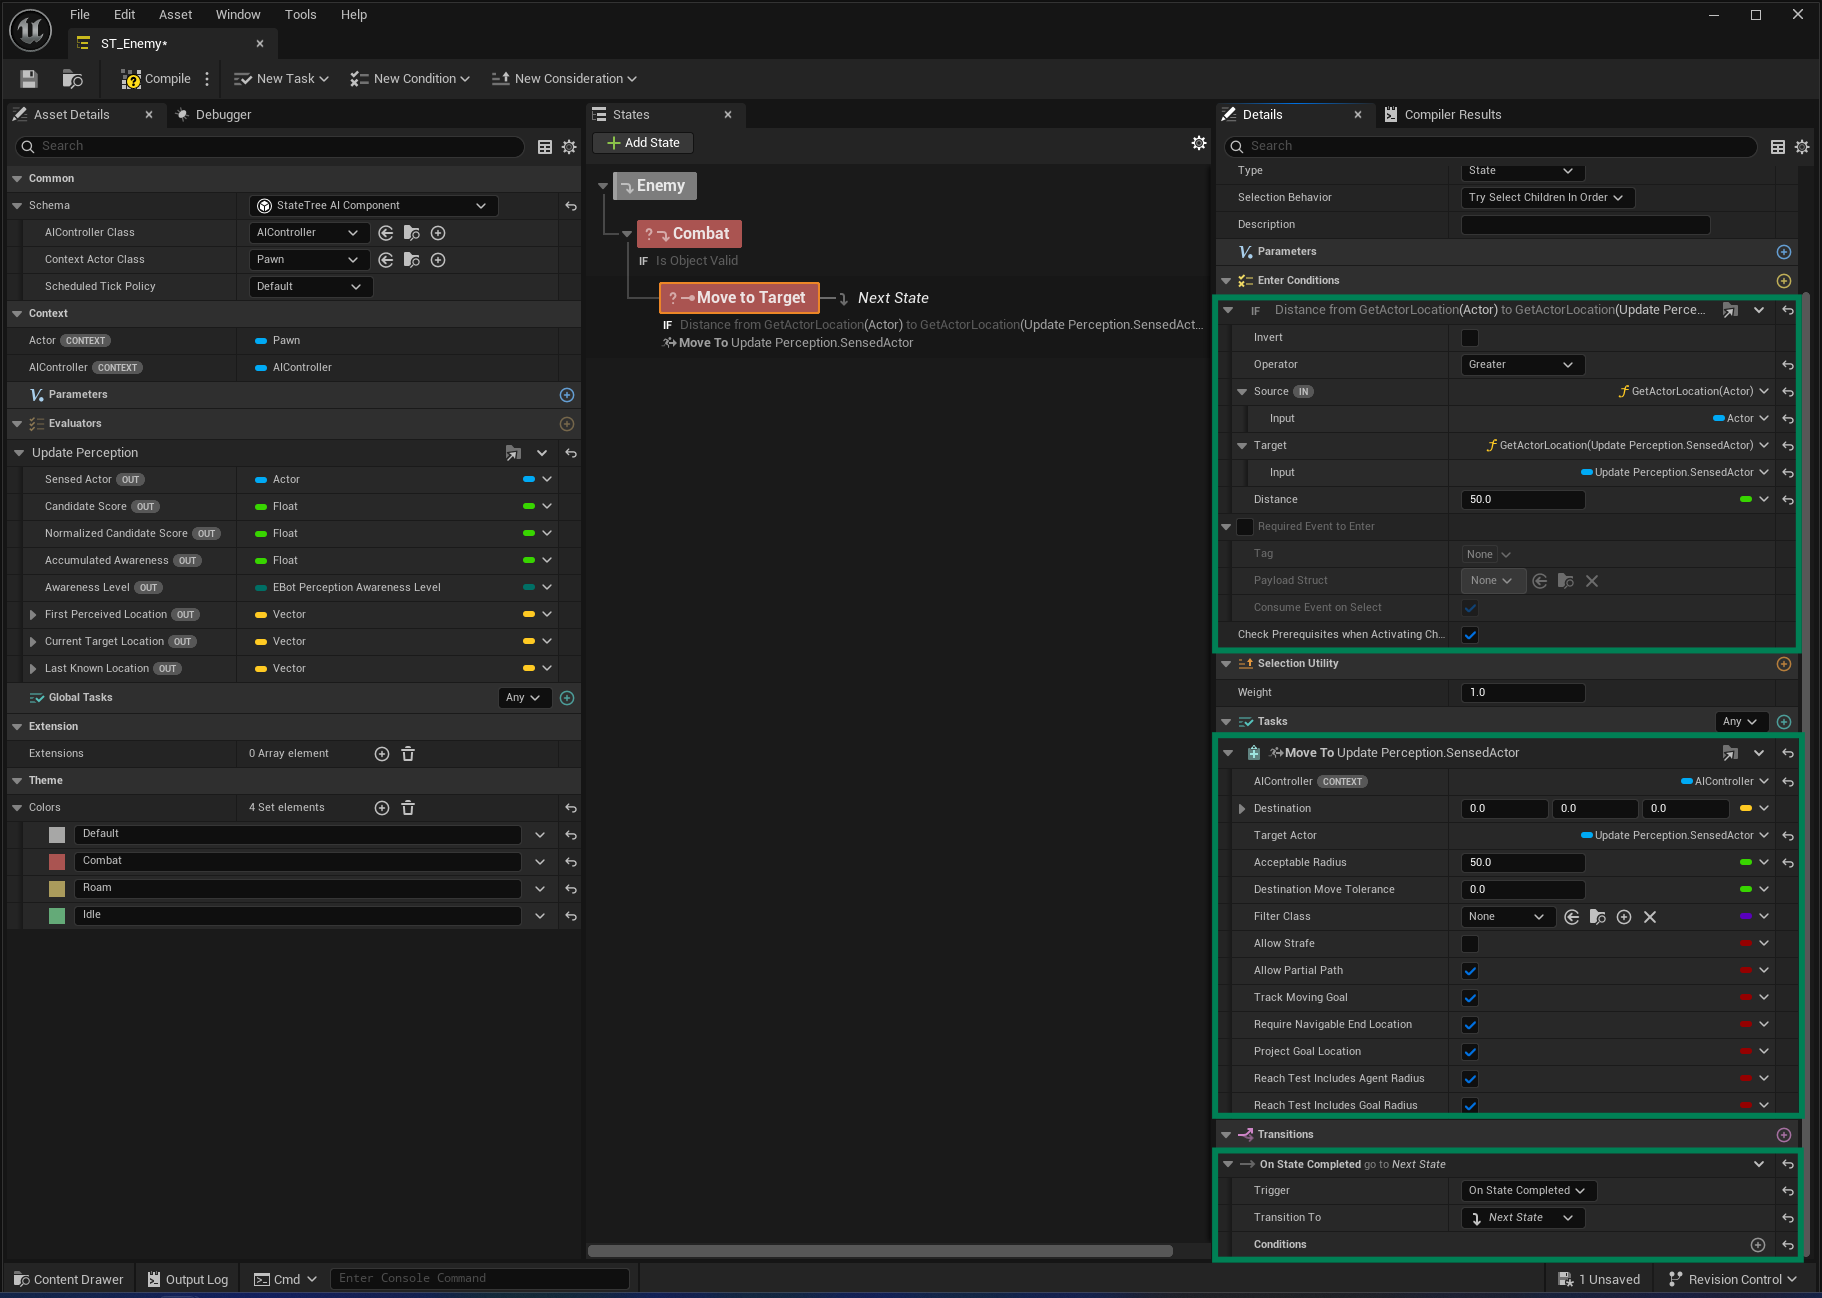Screen dimensions: 1822x1298
Task: Add a new Enter Condition with plus icon
Action: [1783, 281]
